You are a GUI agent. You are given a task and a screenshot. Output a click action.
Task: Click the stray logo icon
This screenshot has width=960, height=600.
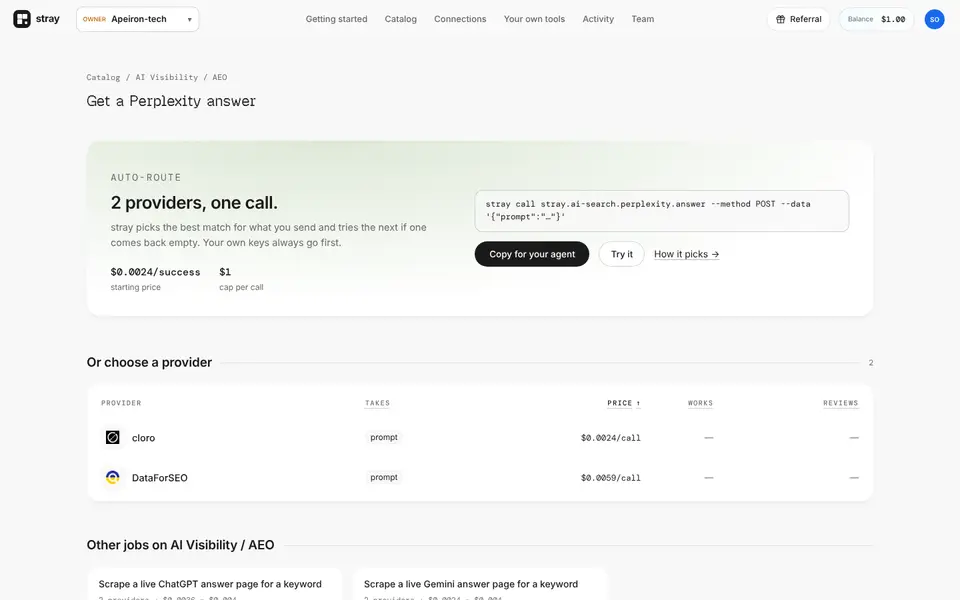pyautogui.click(x=22, y=19)
